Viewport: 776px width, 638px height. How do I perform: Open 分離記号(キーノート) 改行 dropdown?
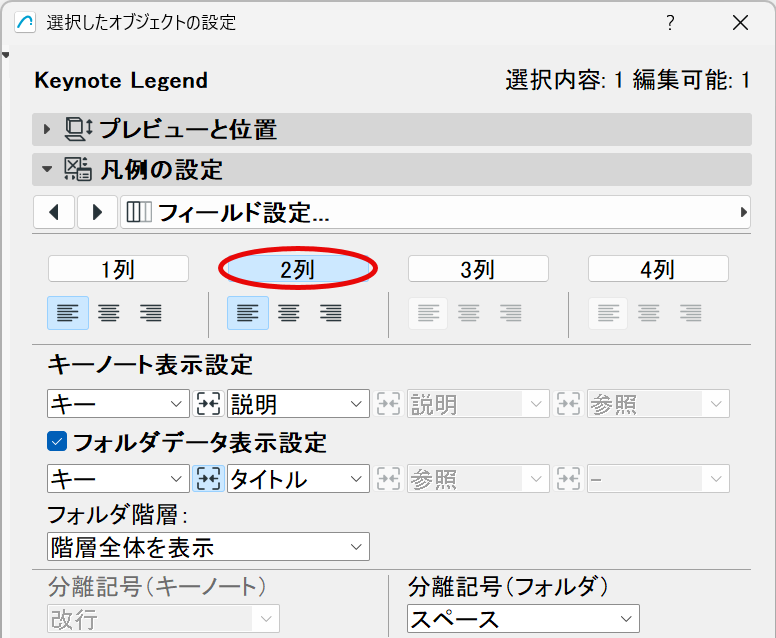(x=164, y=619)
